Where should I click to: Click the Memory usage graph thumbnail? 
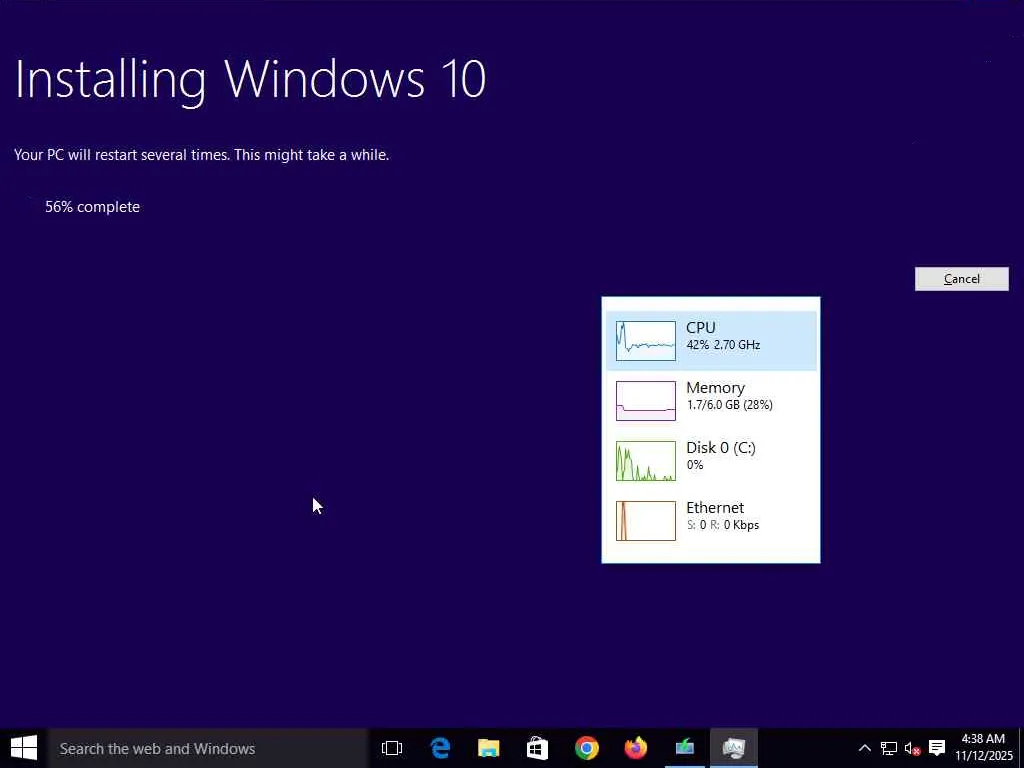coord(645,400)
